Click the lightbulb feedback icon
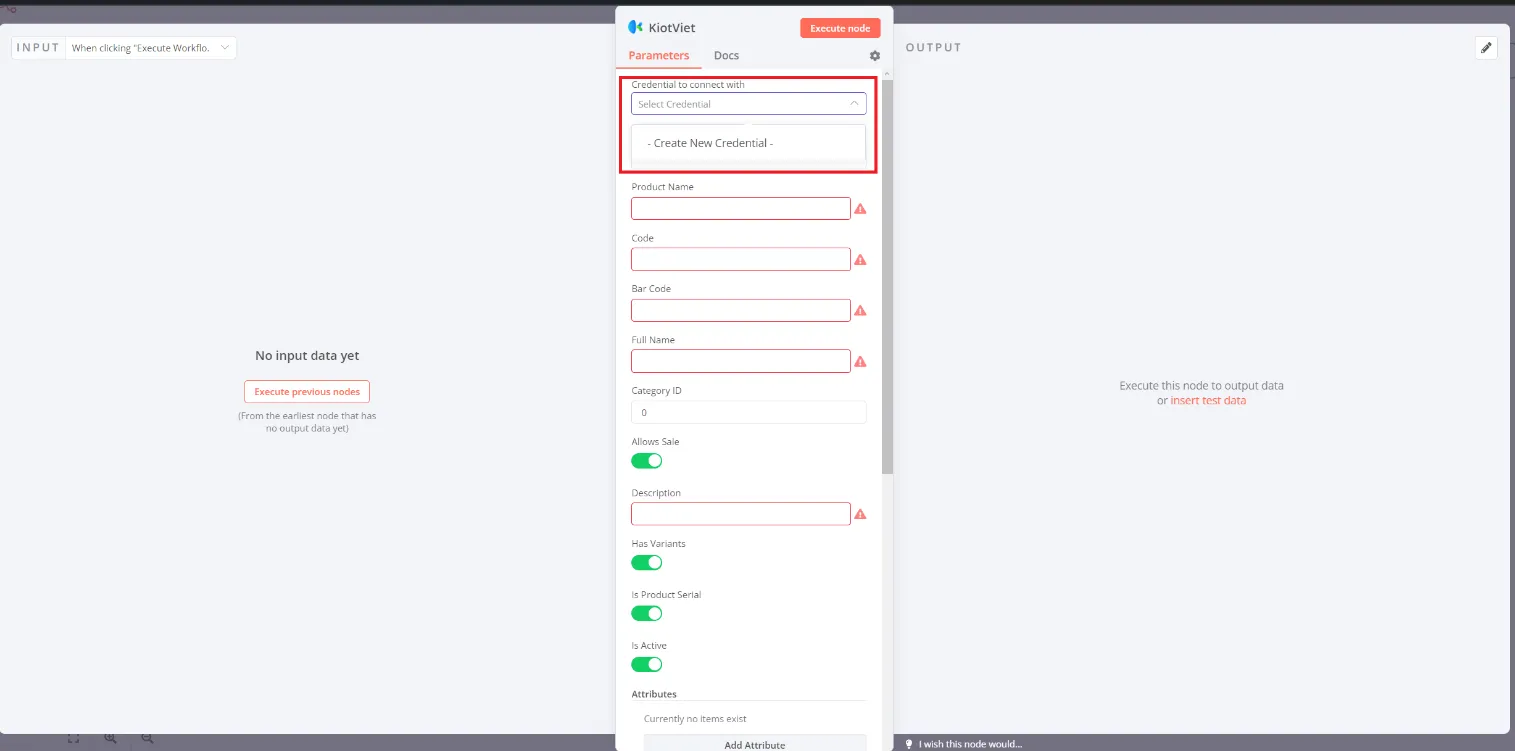Viewport: 1515px width, 751px height. [x=909, y=744]
